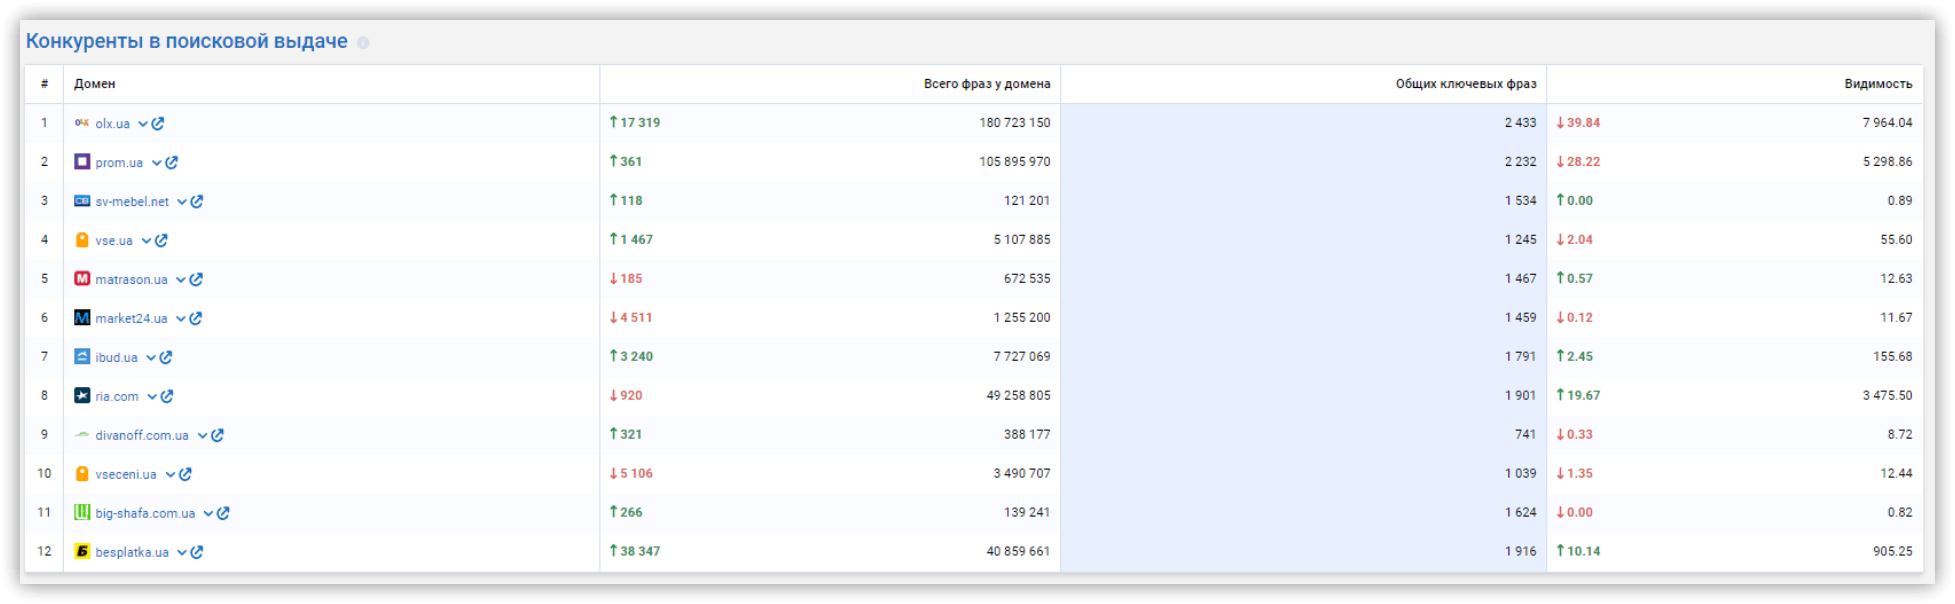Expand the dropdown chevron beside market24.ua

point(181,319)
